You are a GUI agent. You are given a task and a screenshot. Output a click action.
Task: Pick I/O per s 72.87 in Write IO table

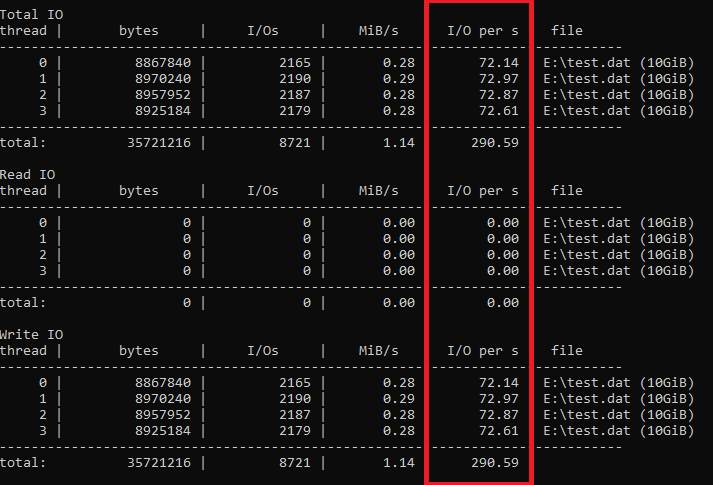499,415
